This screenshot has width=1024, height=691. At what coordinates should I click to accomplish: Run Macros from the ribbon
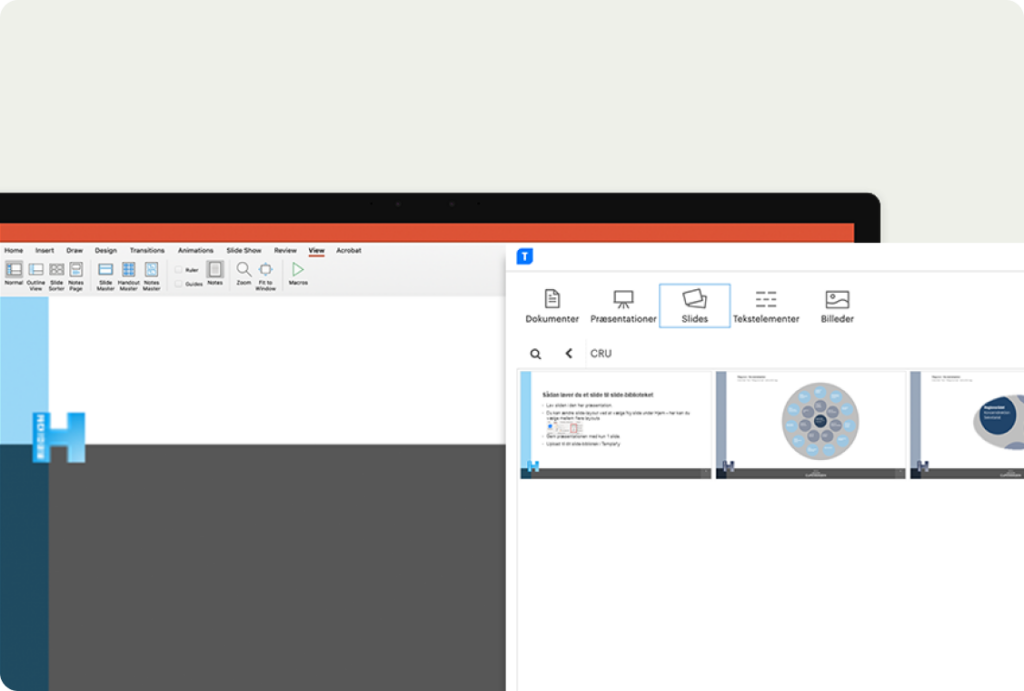(298, 269)
